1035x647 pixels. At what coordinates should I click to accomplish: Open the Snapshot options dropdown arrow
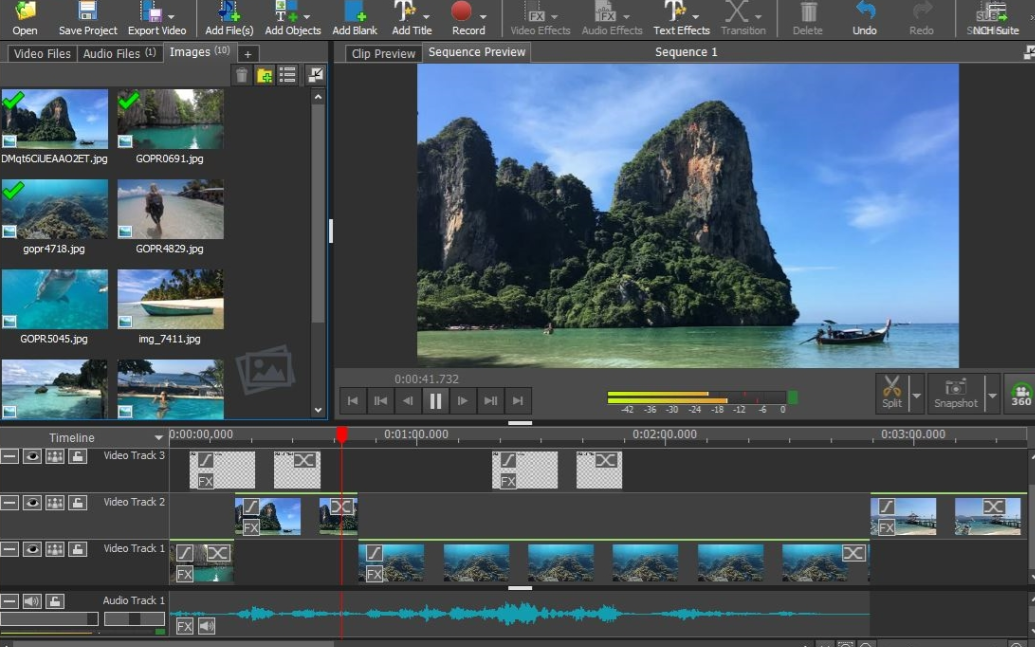992,395
